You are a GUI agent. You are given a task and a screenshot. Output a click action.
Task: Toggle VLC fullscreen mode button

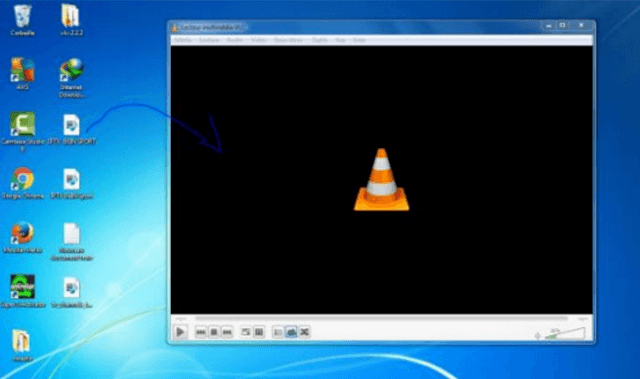tap(245, 332)
